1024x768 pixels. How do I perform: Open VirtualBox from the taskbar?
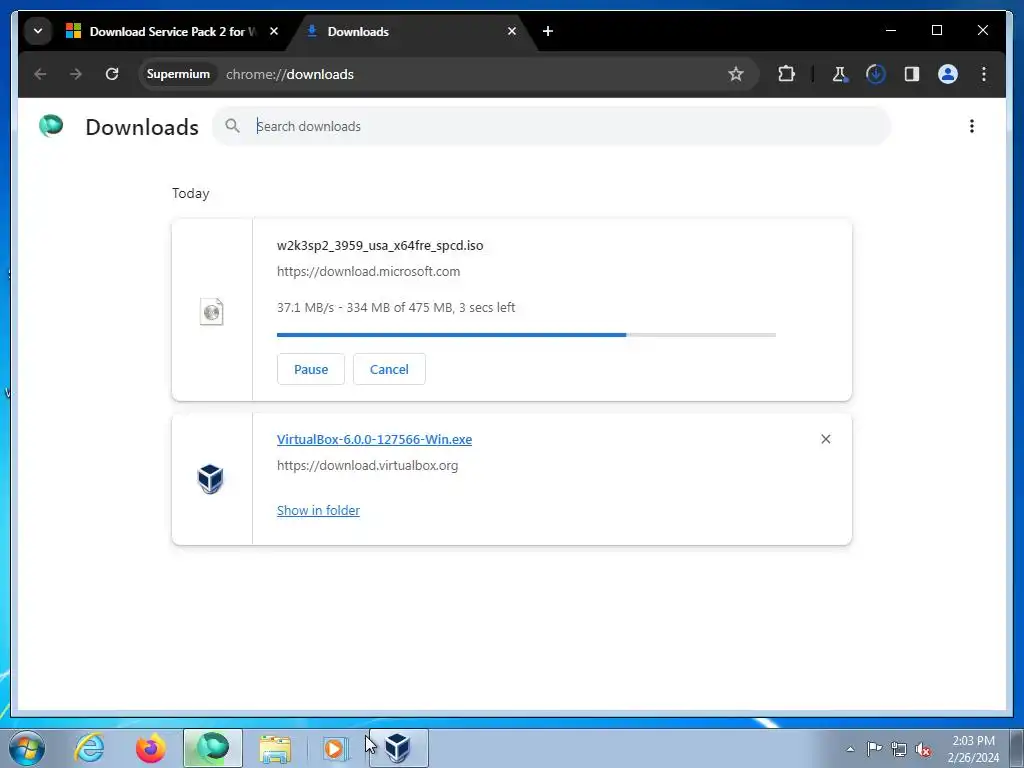[398, 748]
